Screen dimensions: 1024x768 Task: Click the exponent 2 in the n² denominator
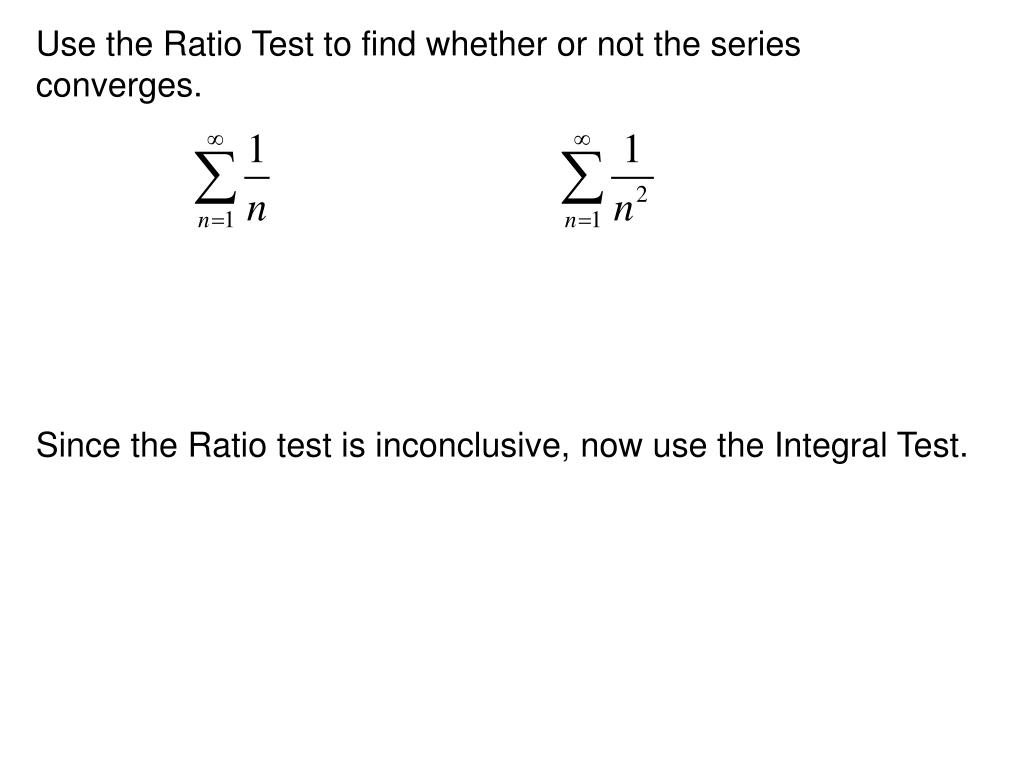tap(642, 195)
